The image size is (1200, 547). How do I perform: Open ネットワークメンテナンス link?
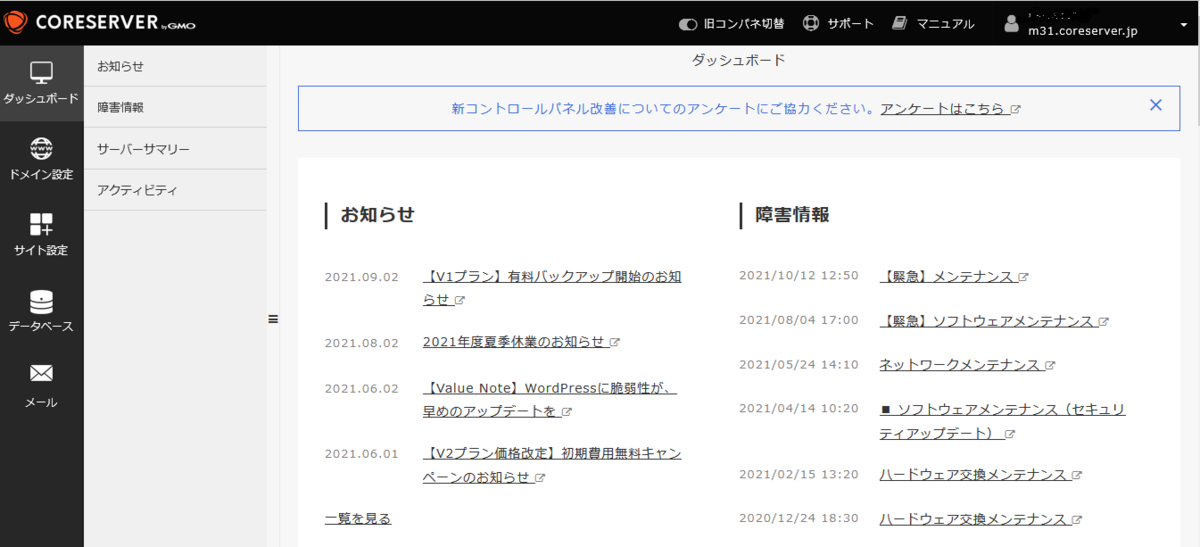[960, 365]
